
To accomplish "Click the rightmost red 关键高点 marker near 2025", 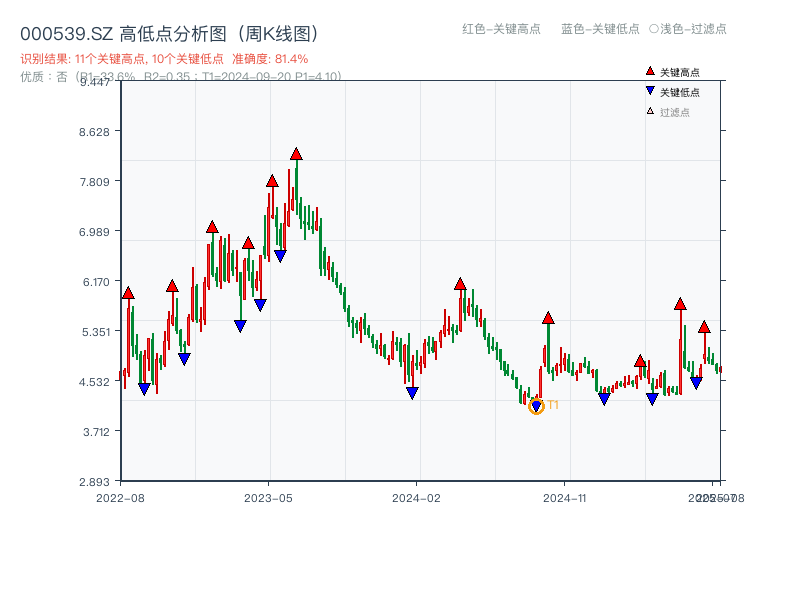I will coord(705,326).
